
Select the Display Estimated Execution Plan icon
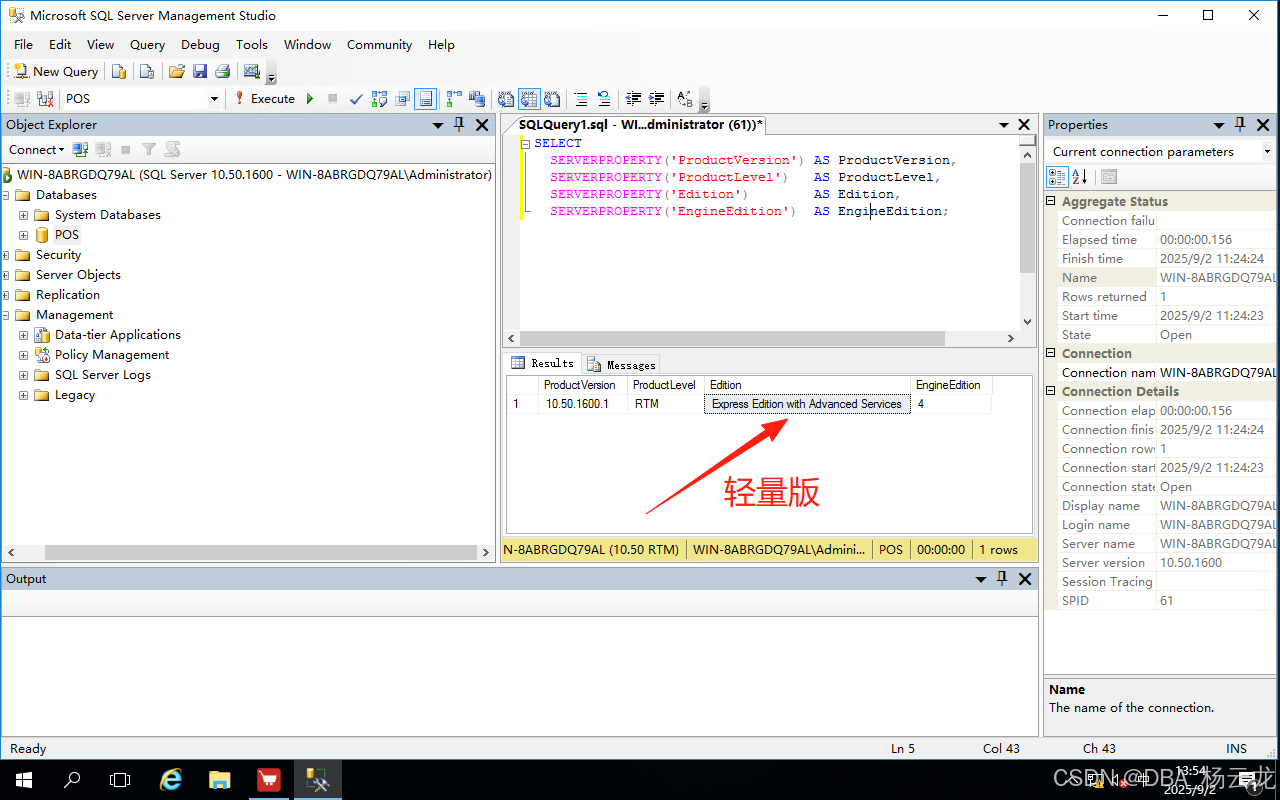[x=379, y=99]
